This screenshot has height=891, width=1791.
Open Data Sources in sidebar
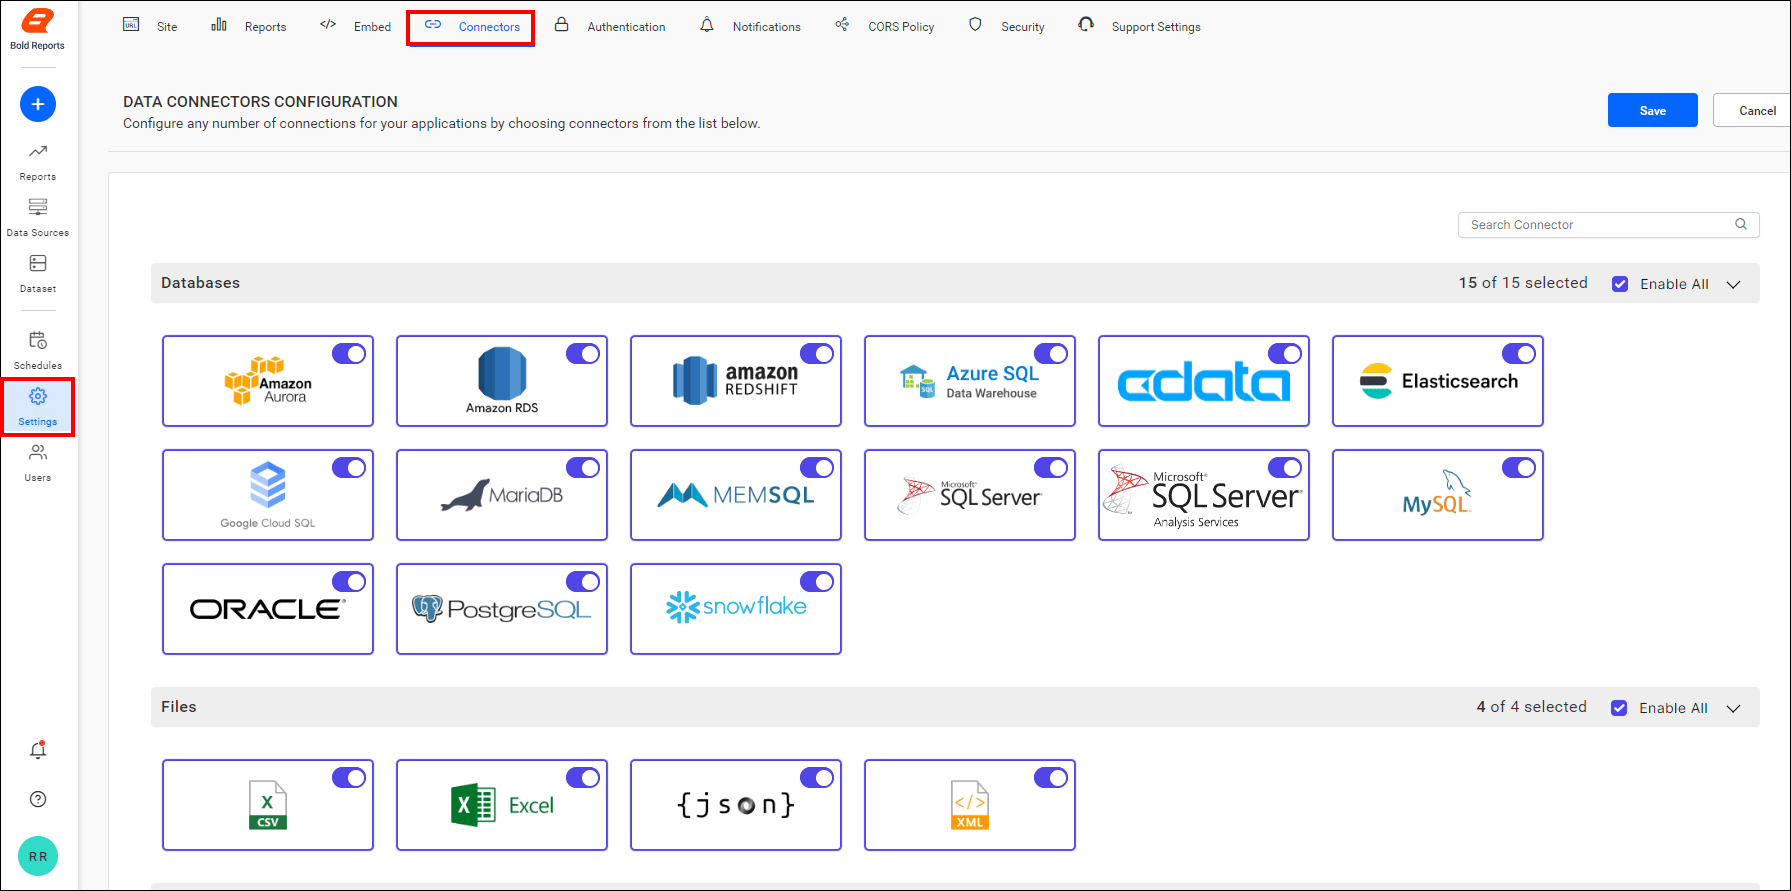pyautogui.click(x=38, y=218)
